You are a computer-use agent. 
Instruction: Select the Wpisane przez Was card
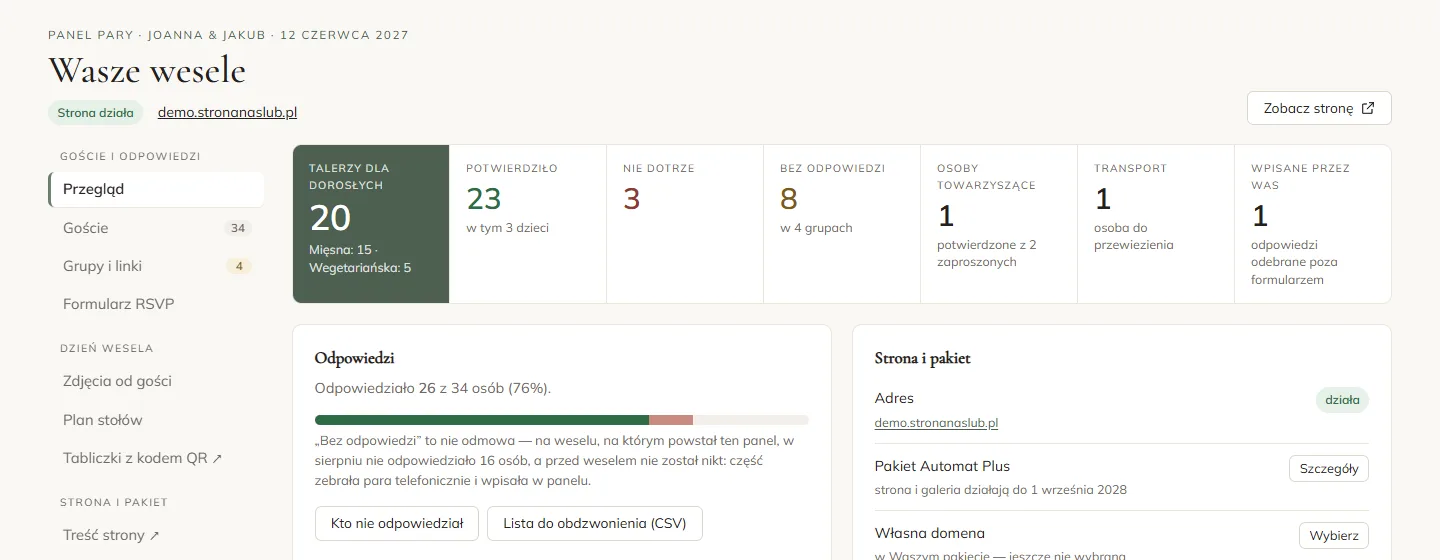click(1313, 224)
